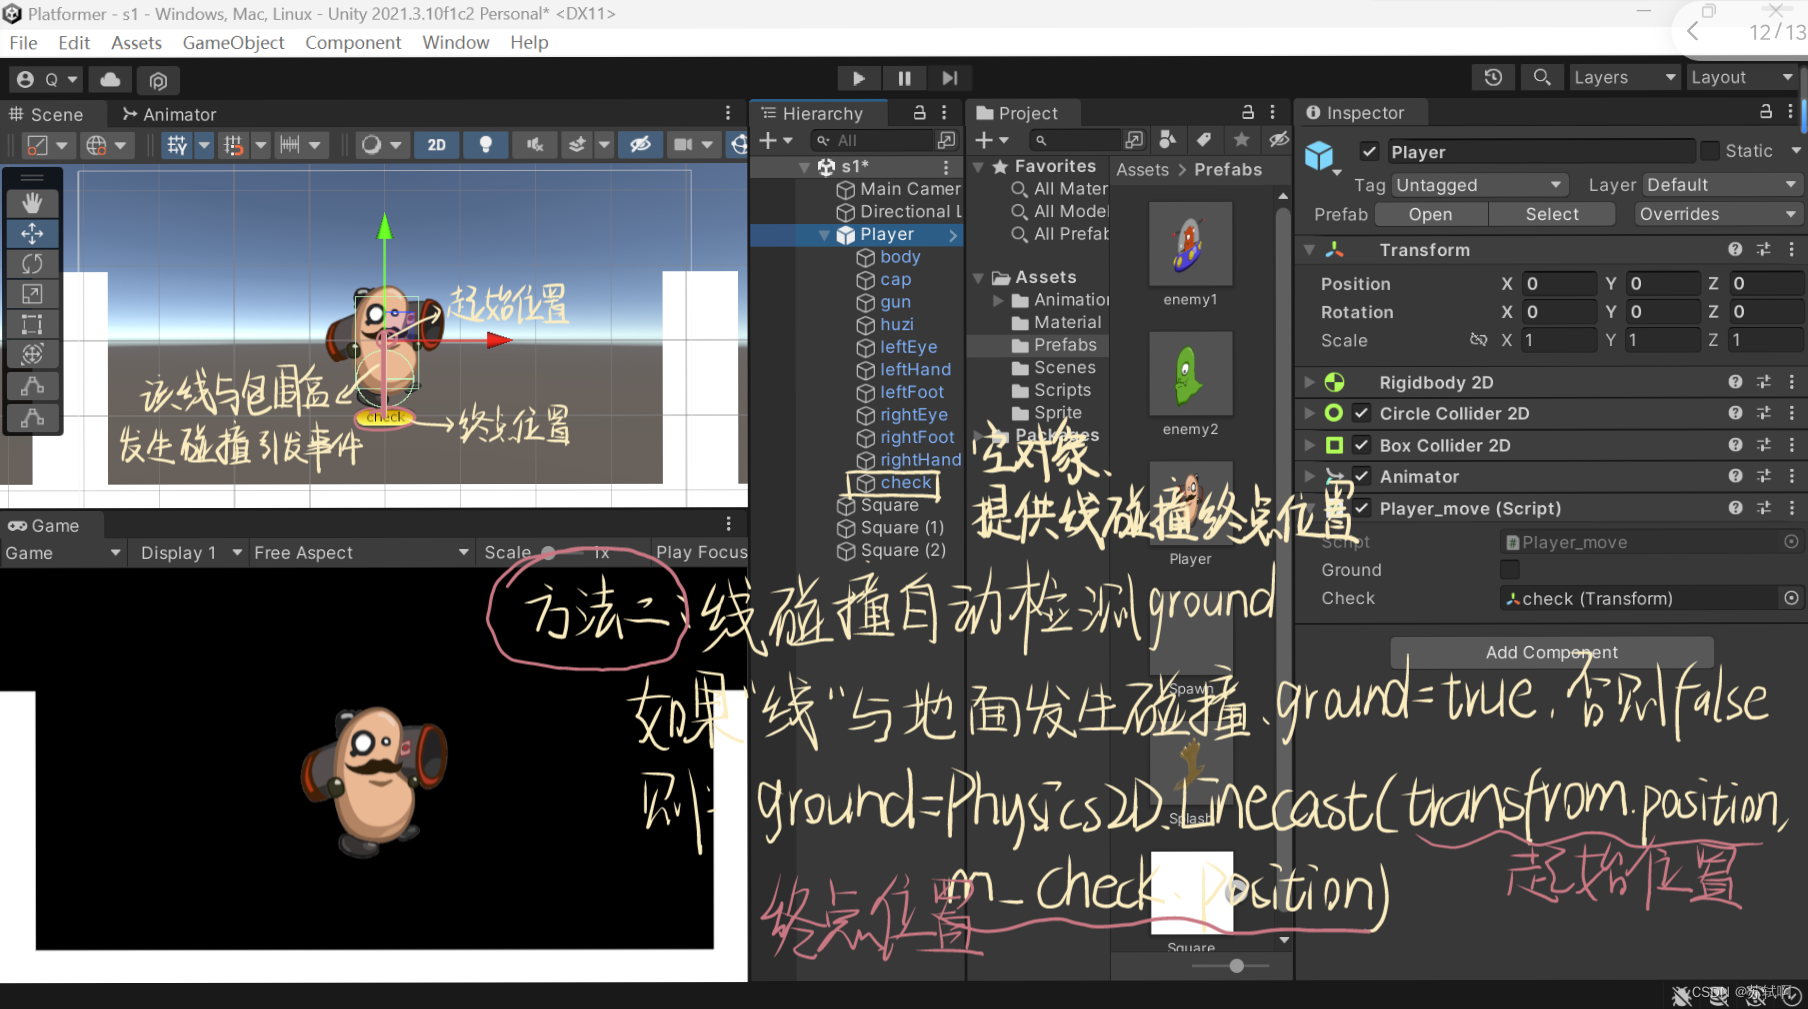Toggle the Static checkbox
Image resolution: width=1808 pixels, height=1009 pixels.
pos(1710,150)
